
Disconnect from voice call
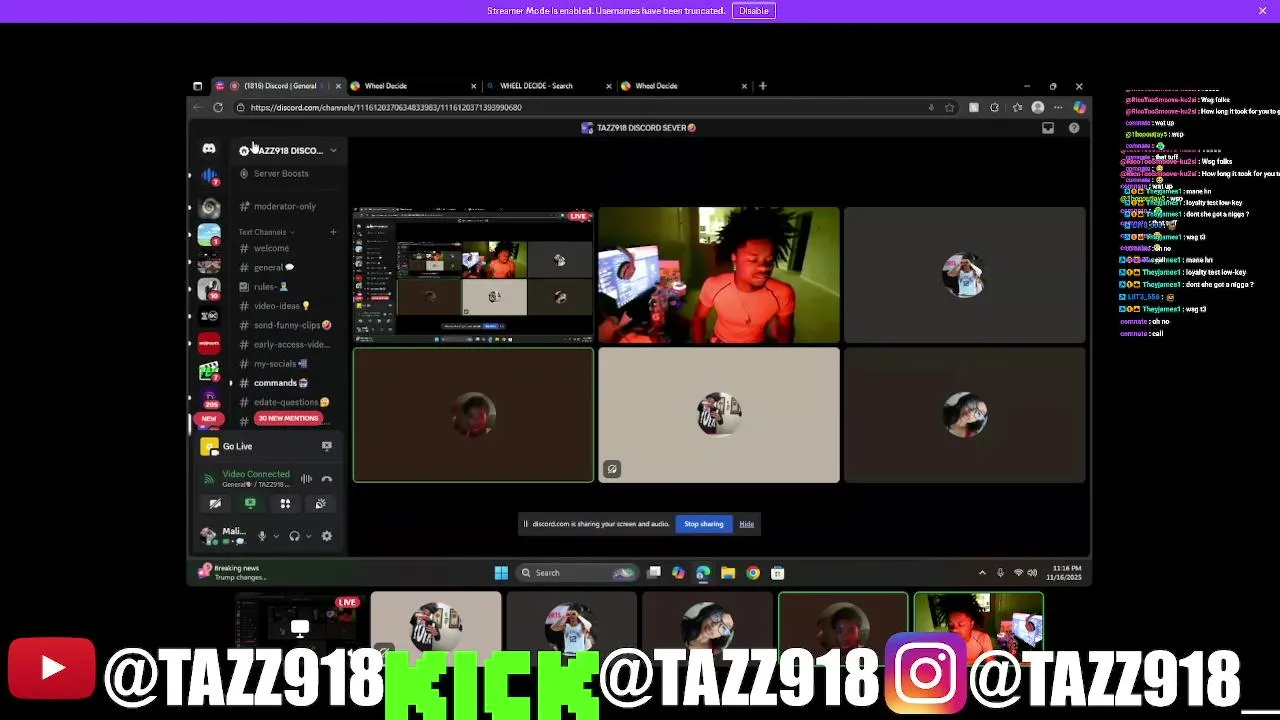point(326,479)
